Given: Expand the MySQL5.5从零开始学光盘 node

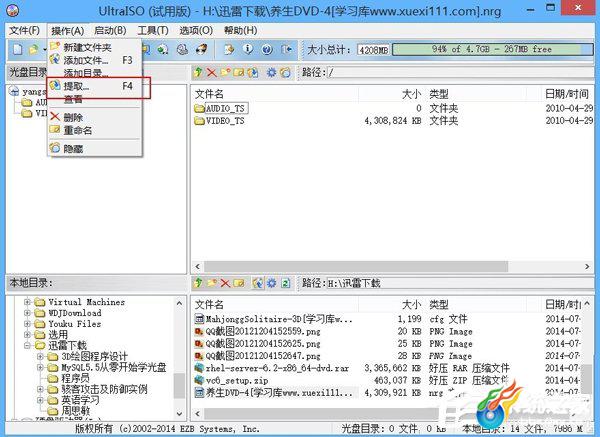Looking at the screenshot, I should click(40, 367).
